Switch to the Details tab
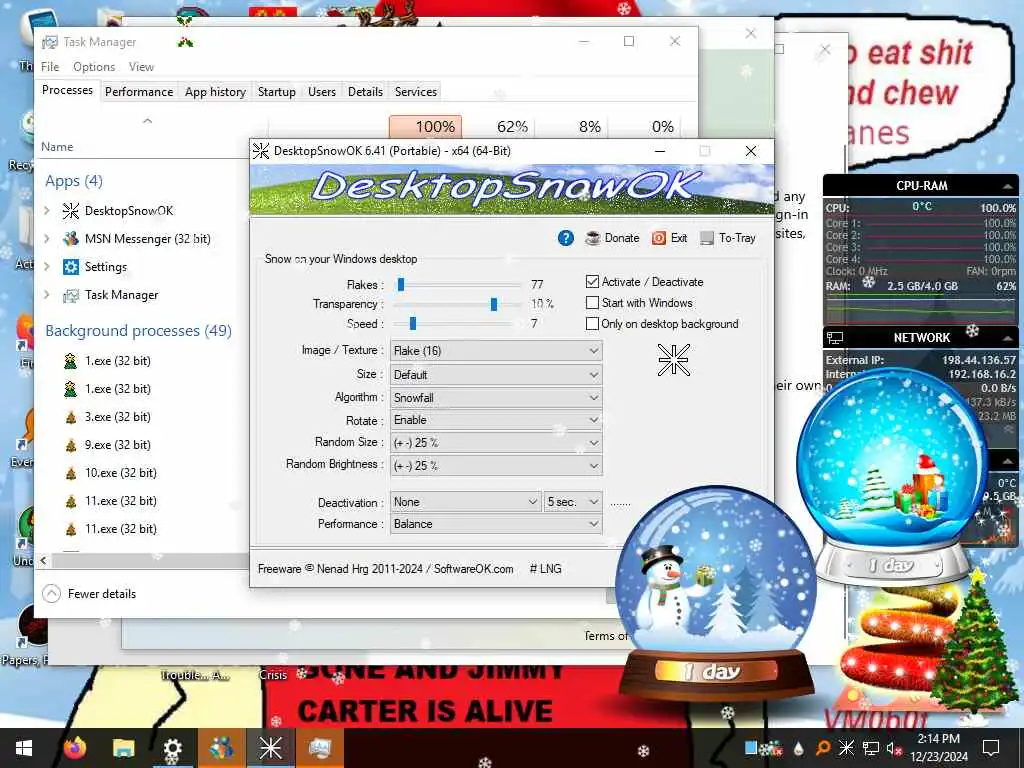1024x768 pixels. point(365,91)
